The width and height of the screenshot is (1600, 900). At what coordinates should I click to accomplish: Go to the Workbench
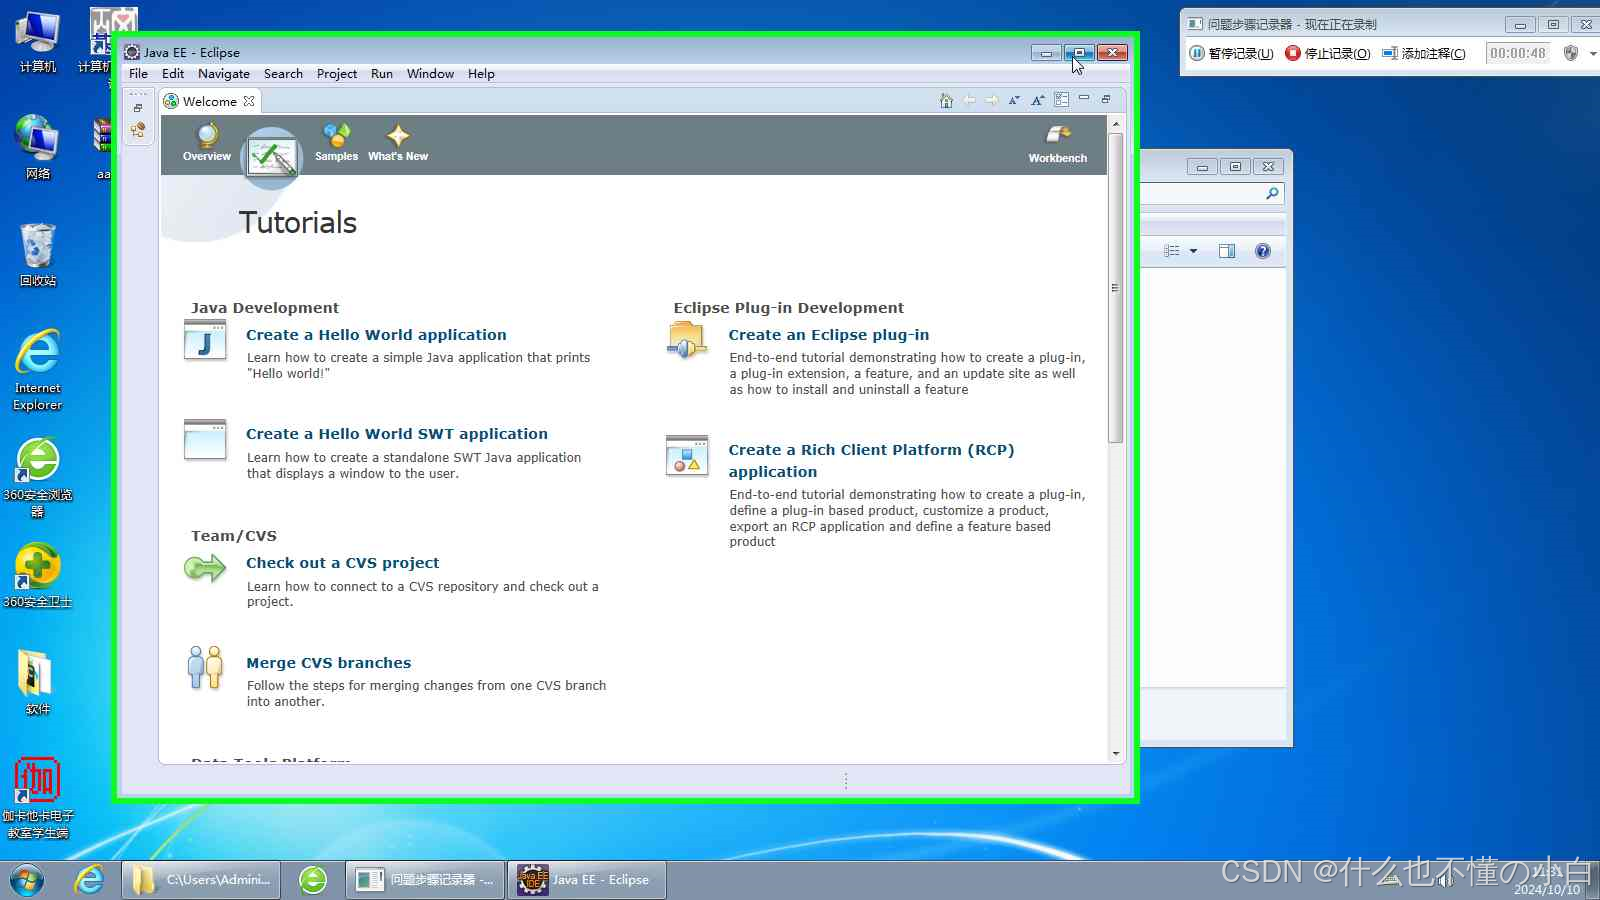pos(1058,144)
